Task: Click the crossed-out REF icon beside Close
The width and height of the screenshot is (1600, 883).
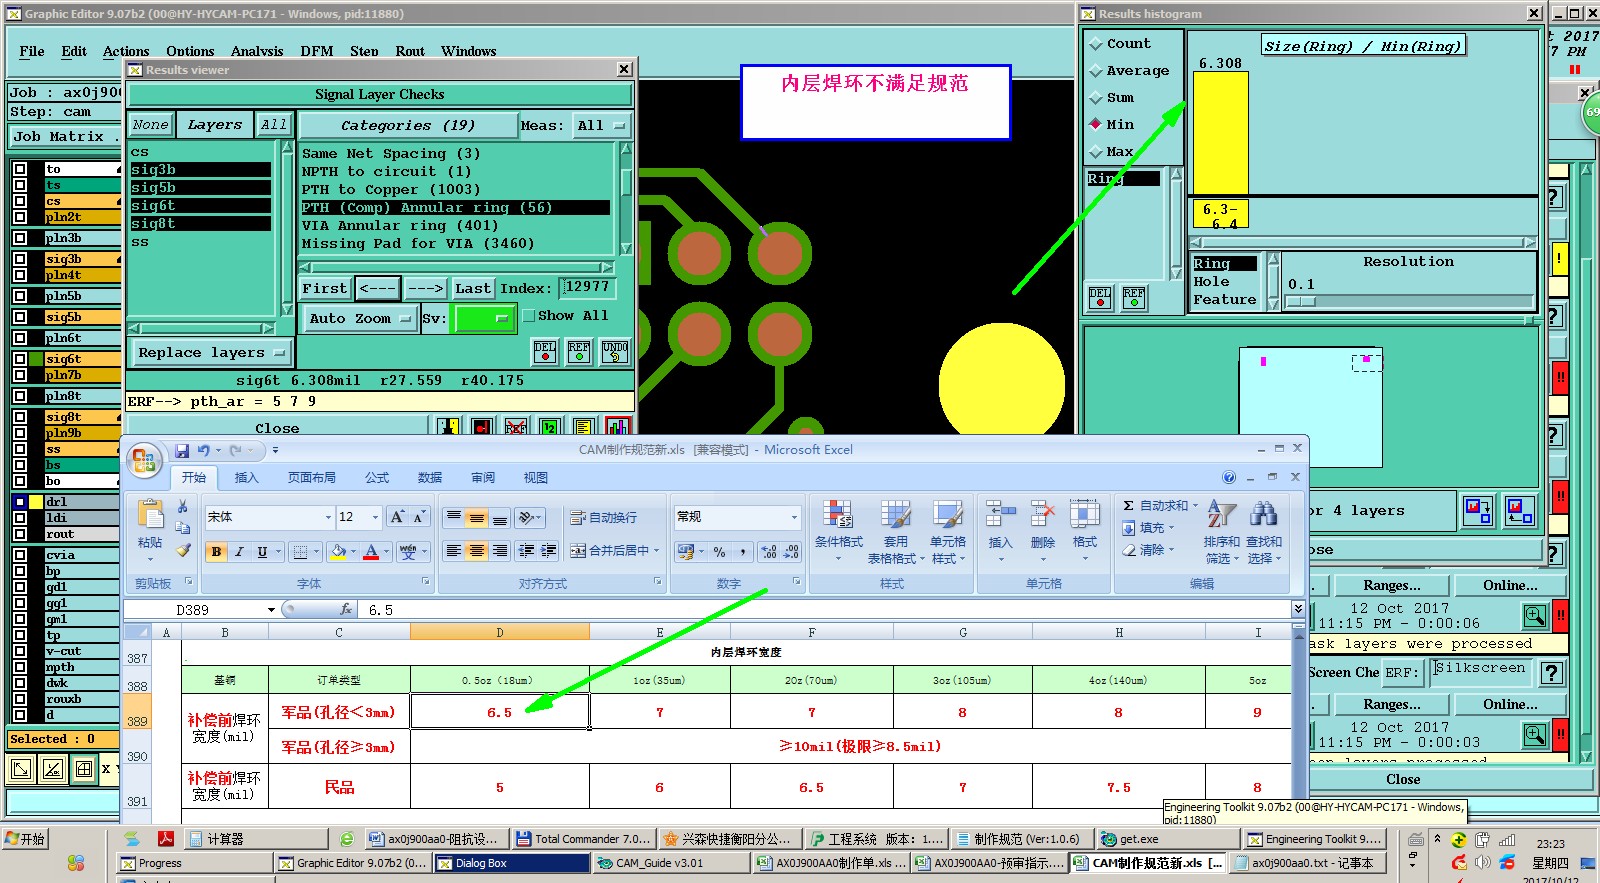Action: [516, 427]
